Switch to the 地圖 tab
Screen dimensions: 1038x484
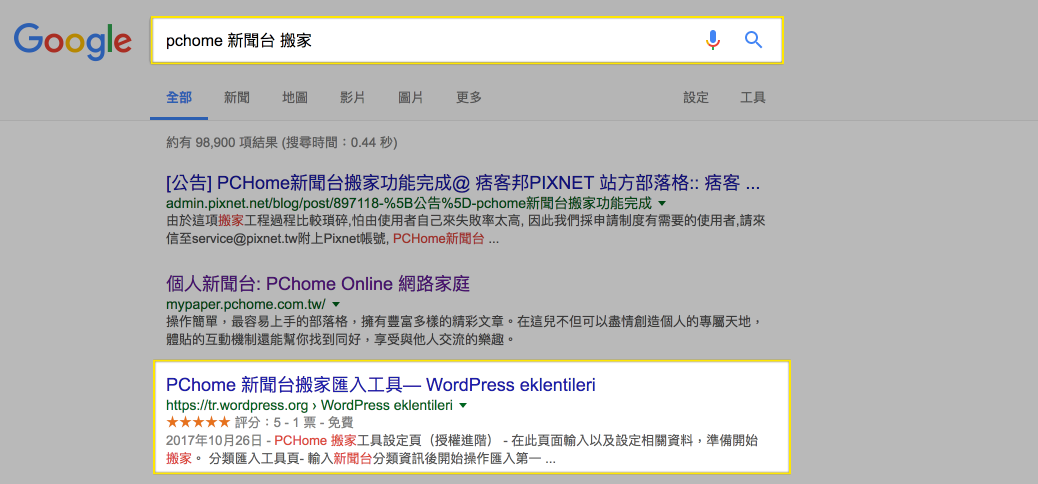(295, 98)
